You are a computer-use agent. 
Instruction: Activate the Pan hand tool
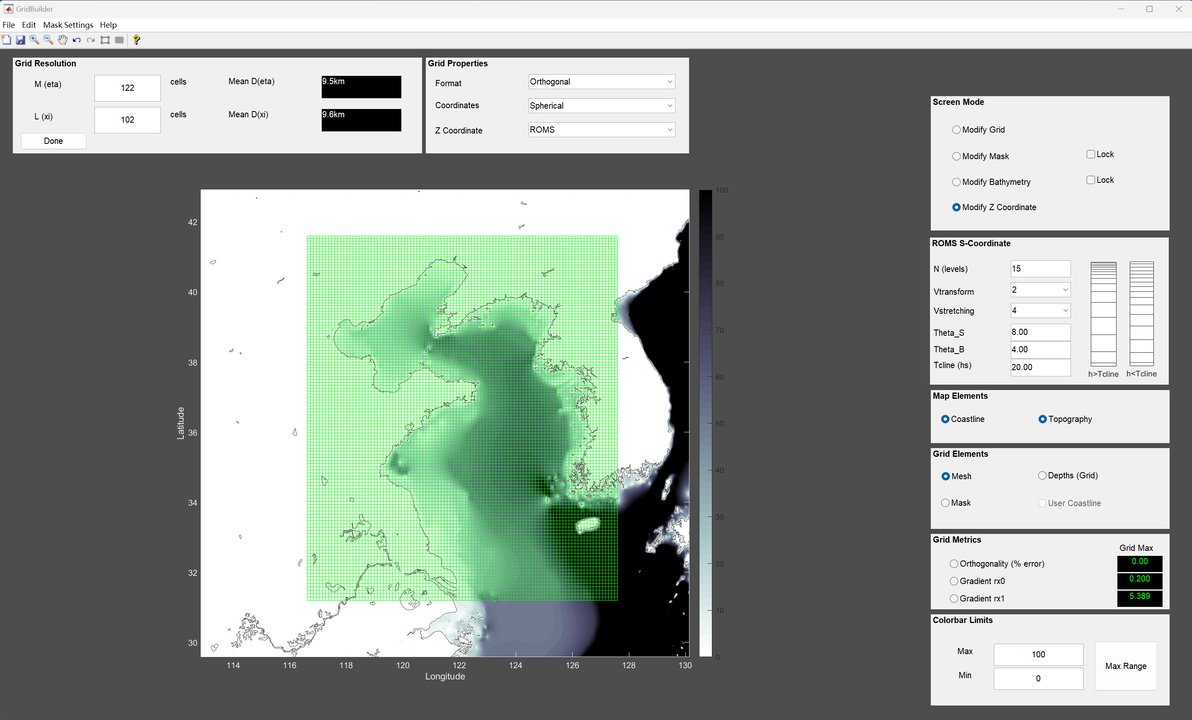(62, 40)
